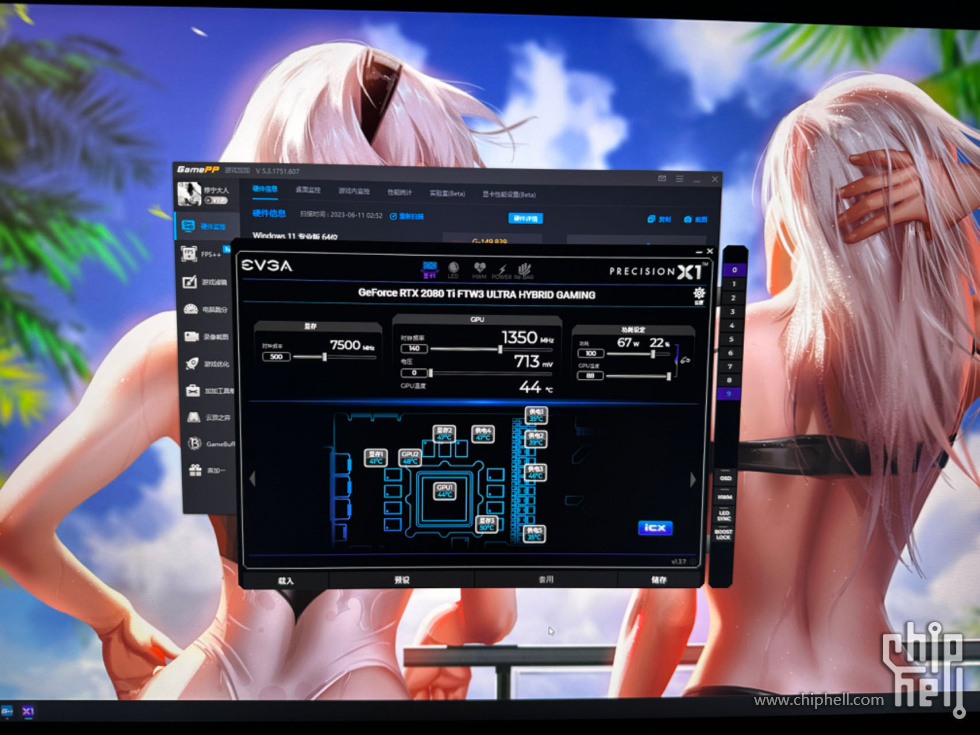Switch to the second GamePP top tab
980x735 pixels.
tap(308, 190)
